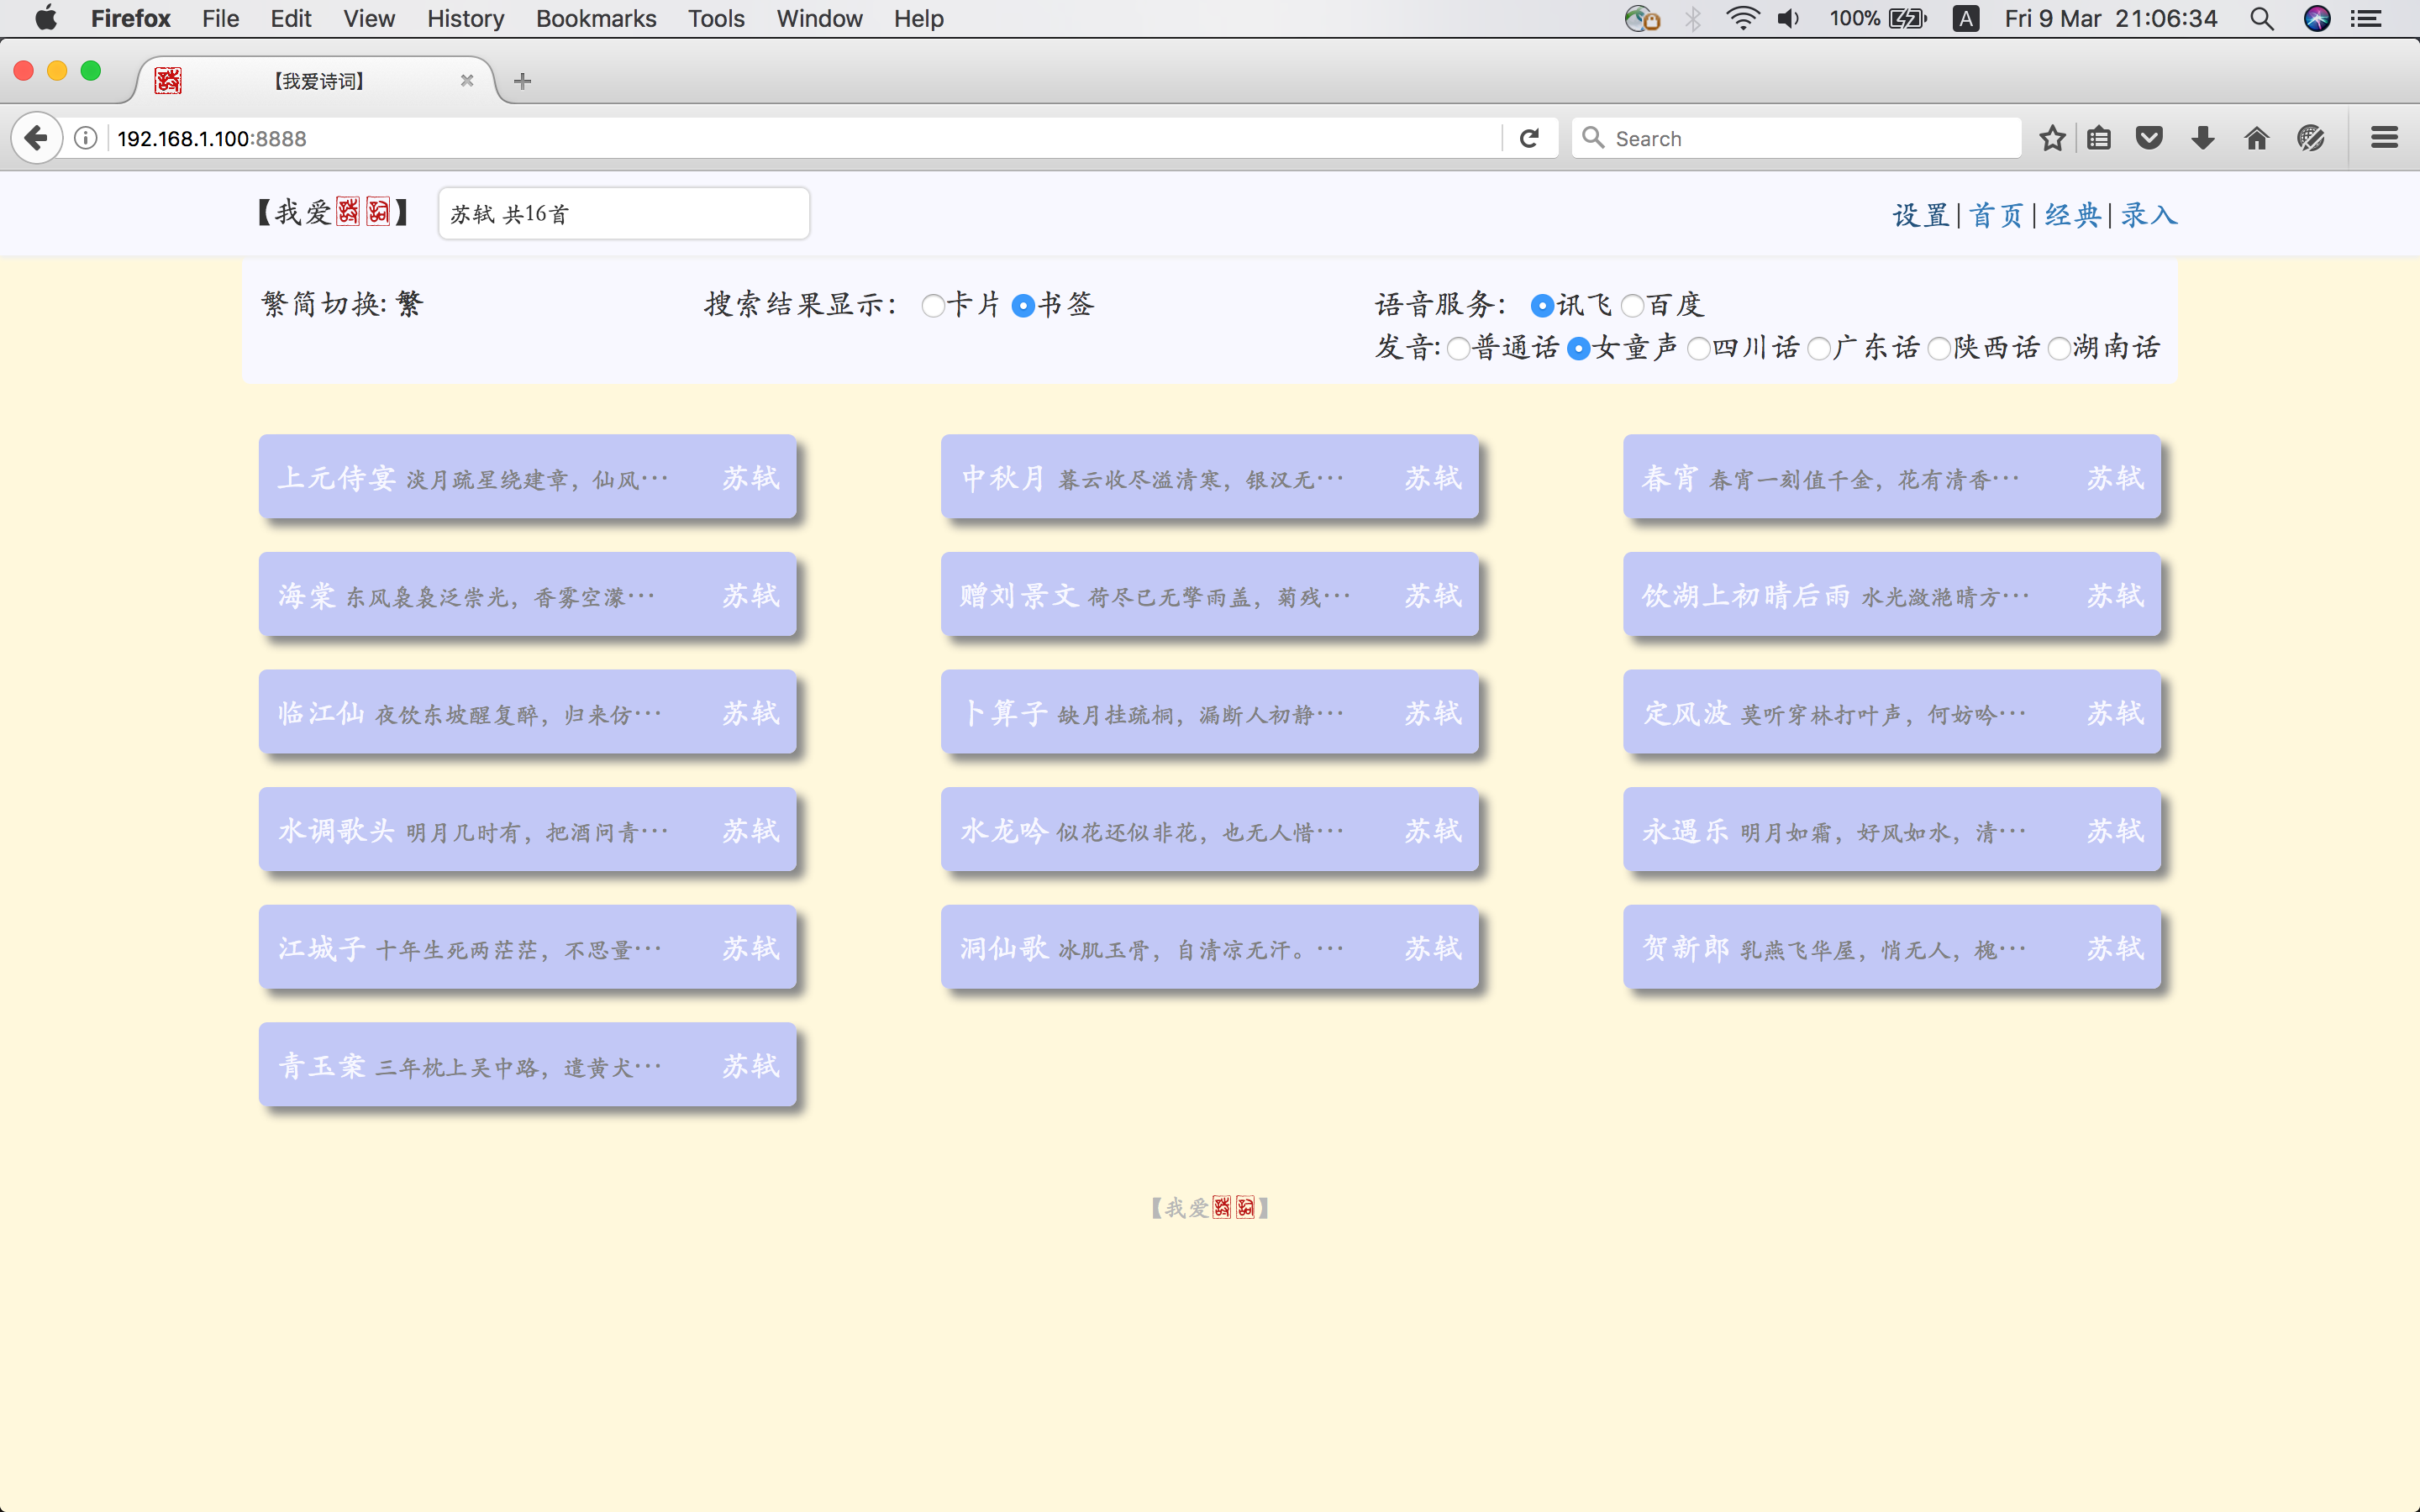Viewport: 2420px width, 1512px height.
Task: Open Firefox hamburger menu
Action: tap(2384, 138)
